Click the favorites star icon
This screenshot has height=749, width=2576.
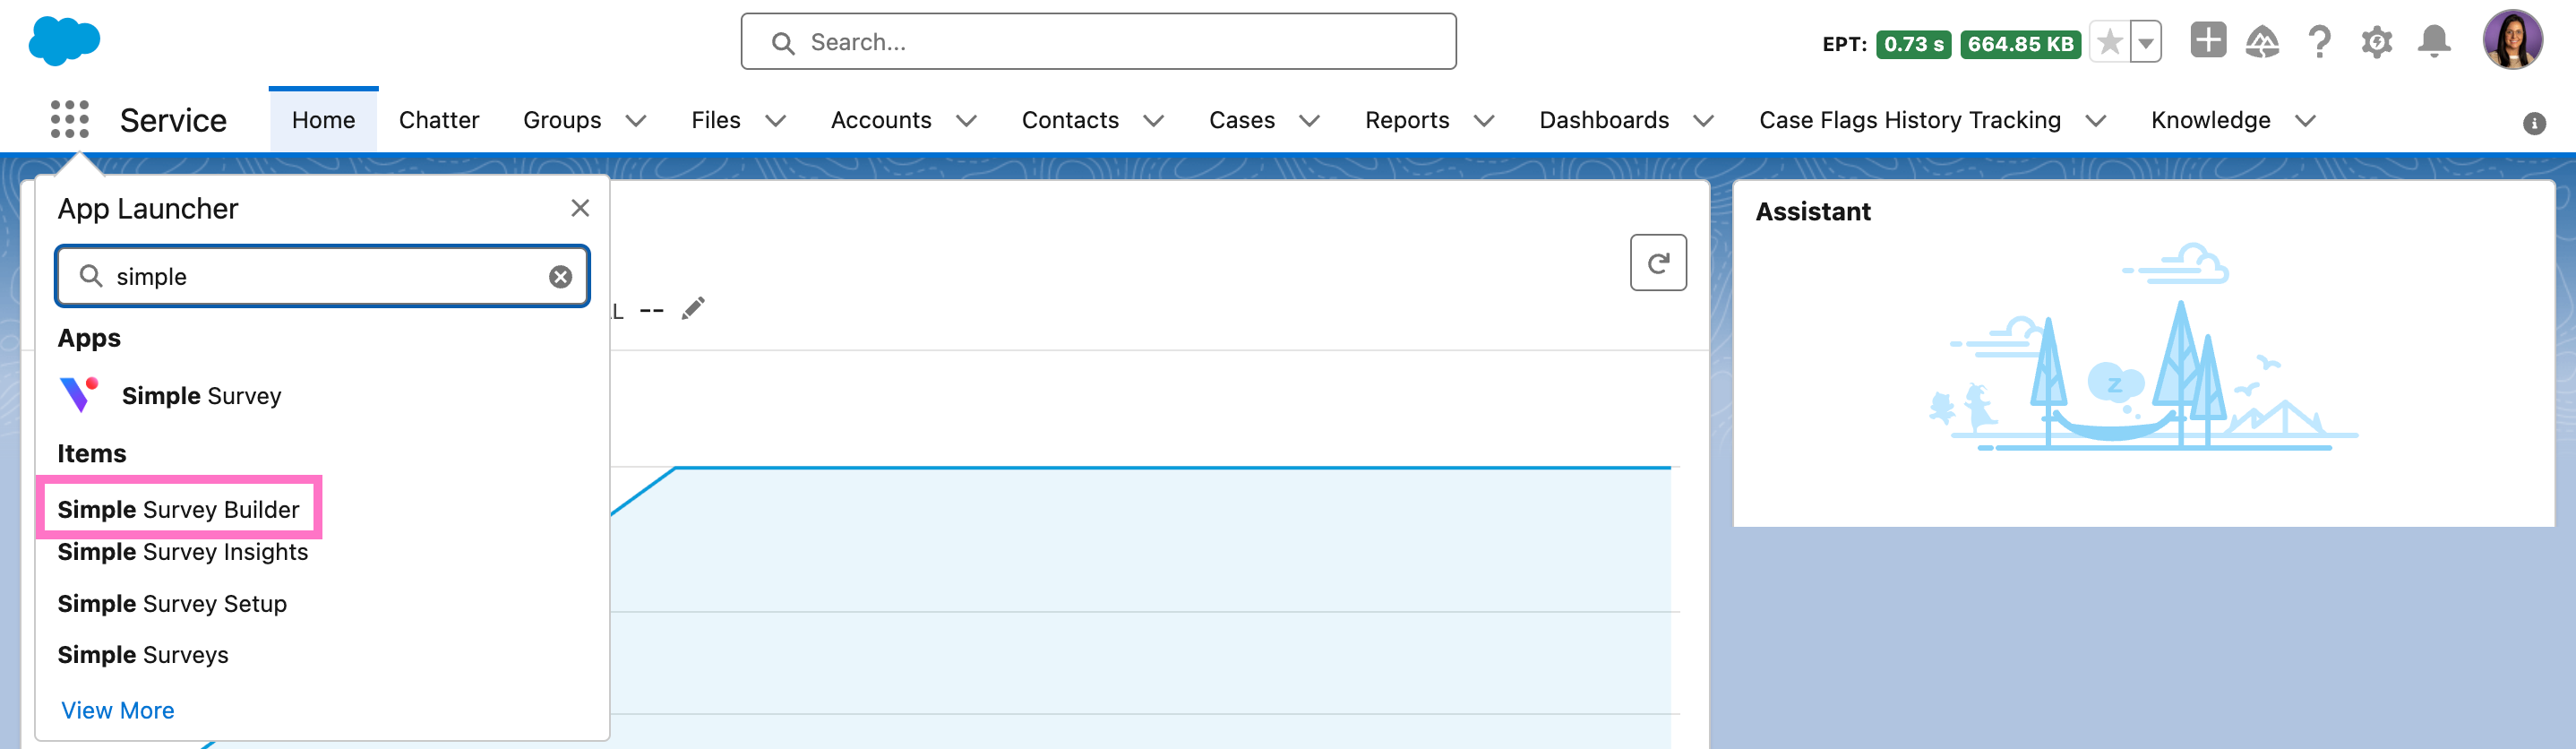click(2109, 42)
